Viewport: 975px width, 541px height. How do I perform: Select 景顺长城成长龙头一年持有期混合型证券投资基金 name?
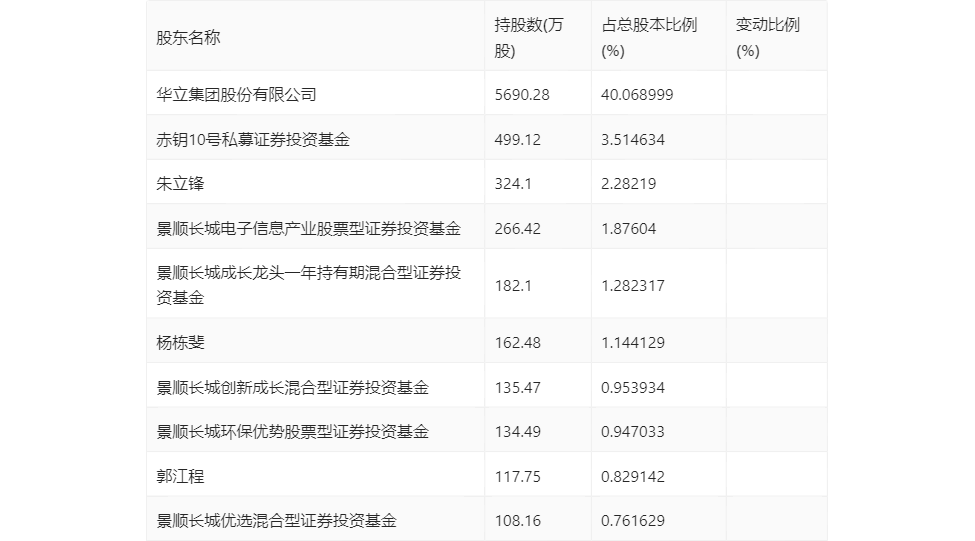click(x=308, y=285)
